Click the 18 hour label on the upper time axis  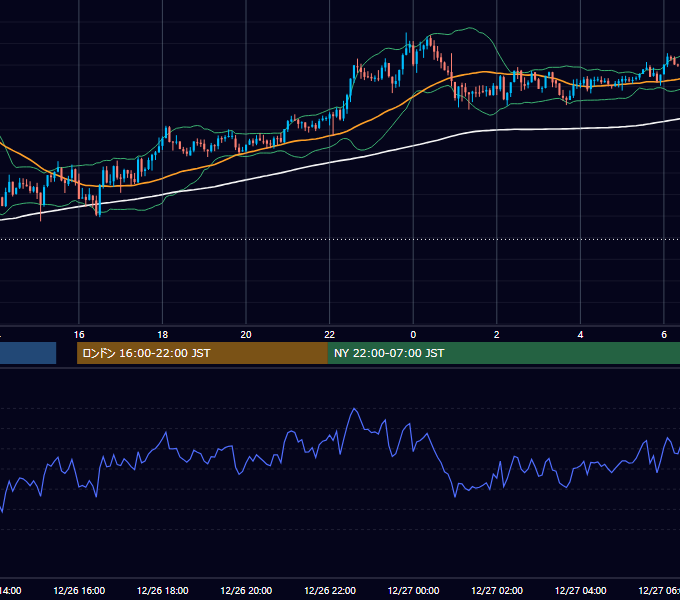(x=163, y=335)
